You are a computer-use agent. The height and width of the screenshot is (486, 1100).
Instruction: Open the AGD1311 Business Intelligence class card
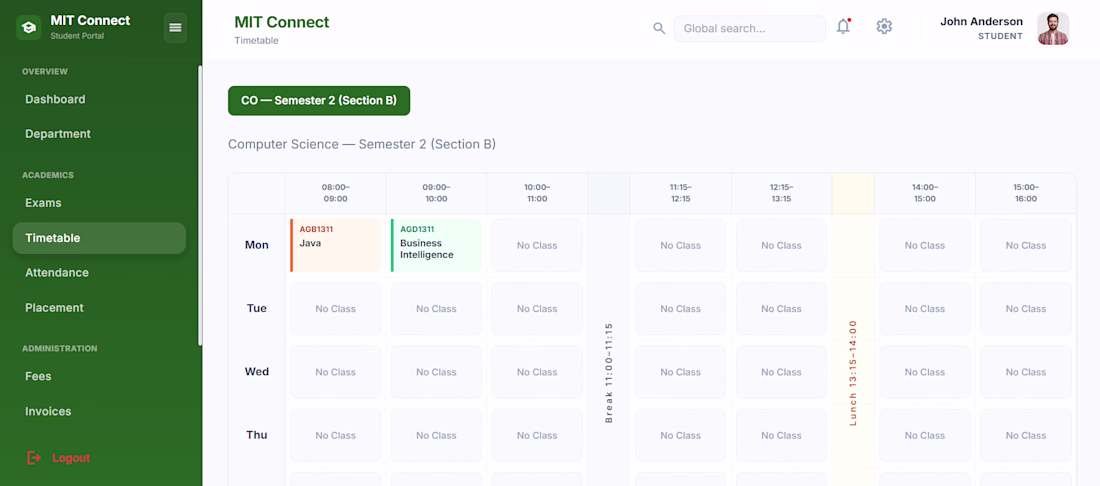click(436, 245)
